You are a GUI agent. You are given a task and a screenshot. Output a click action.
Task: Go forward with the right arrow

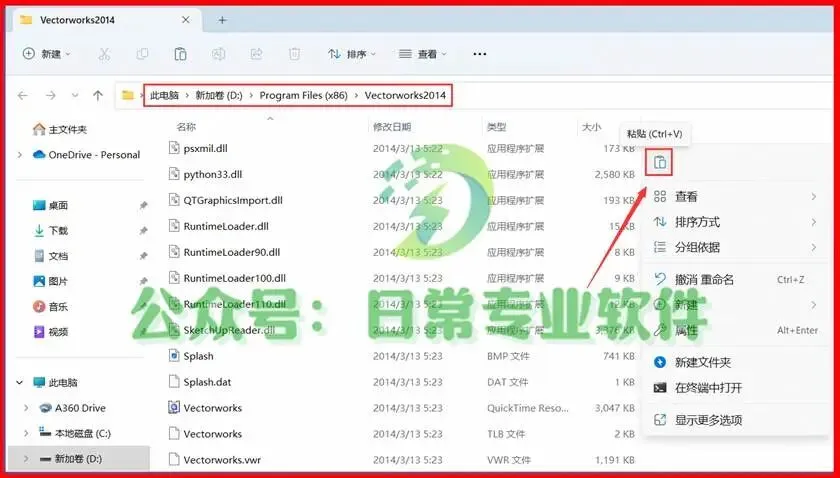tap(51, 95)
